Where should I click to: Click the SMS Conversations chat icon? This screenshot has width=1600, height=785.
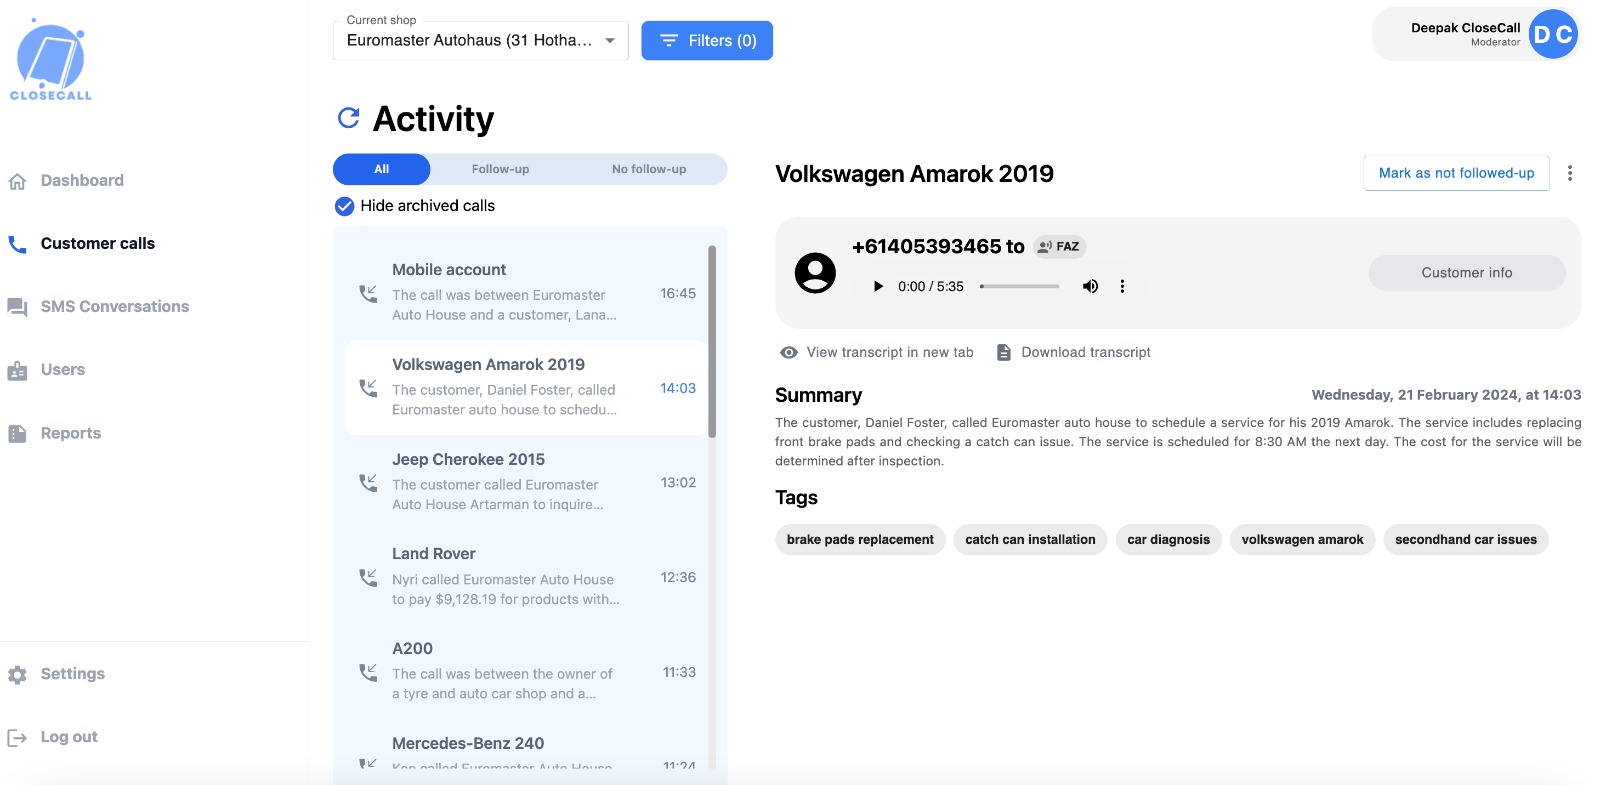(x=17, y=307)
